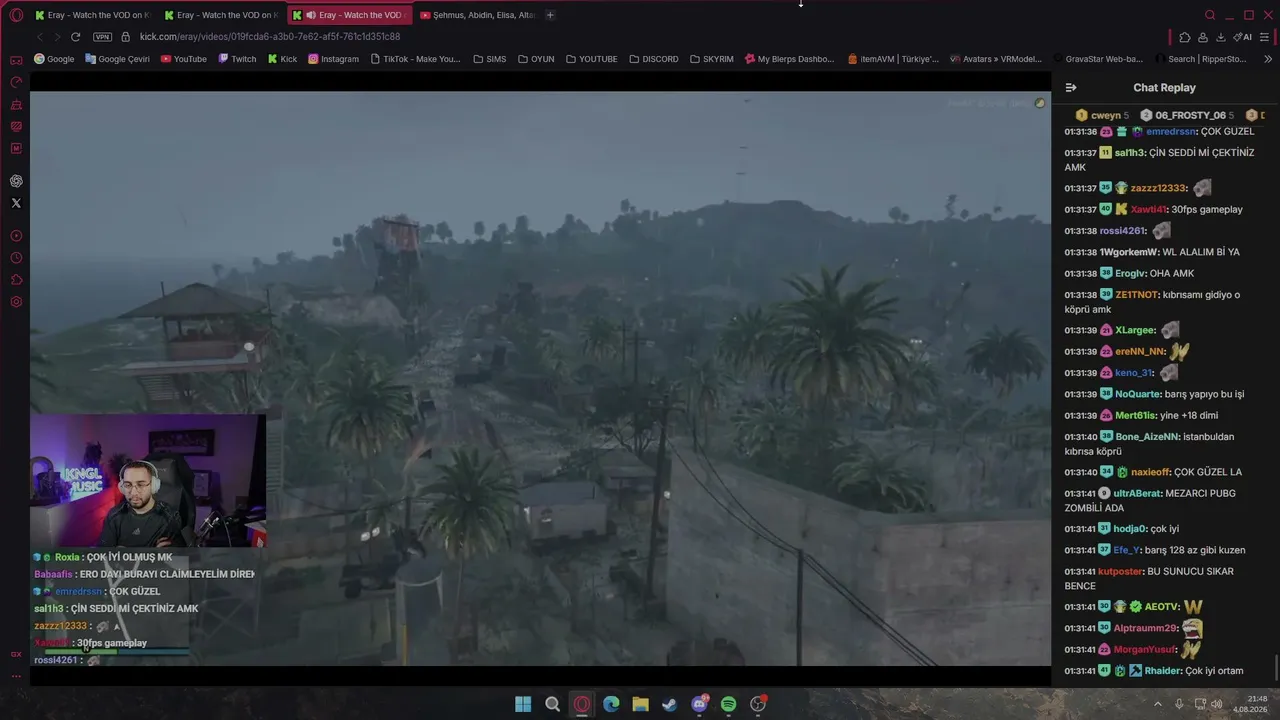This screenshot has width=1280, height=720.
Task: Expand the OYUN bookmark folder
Action: [x=536, y=59]
